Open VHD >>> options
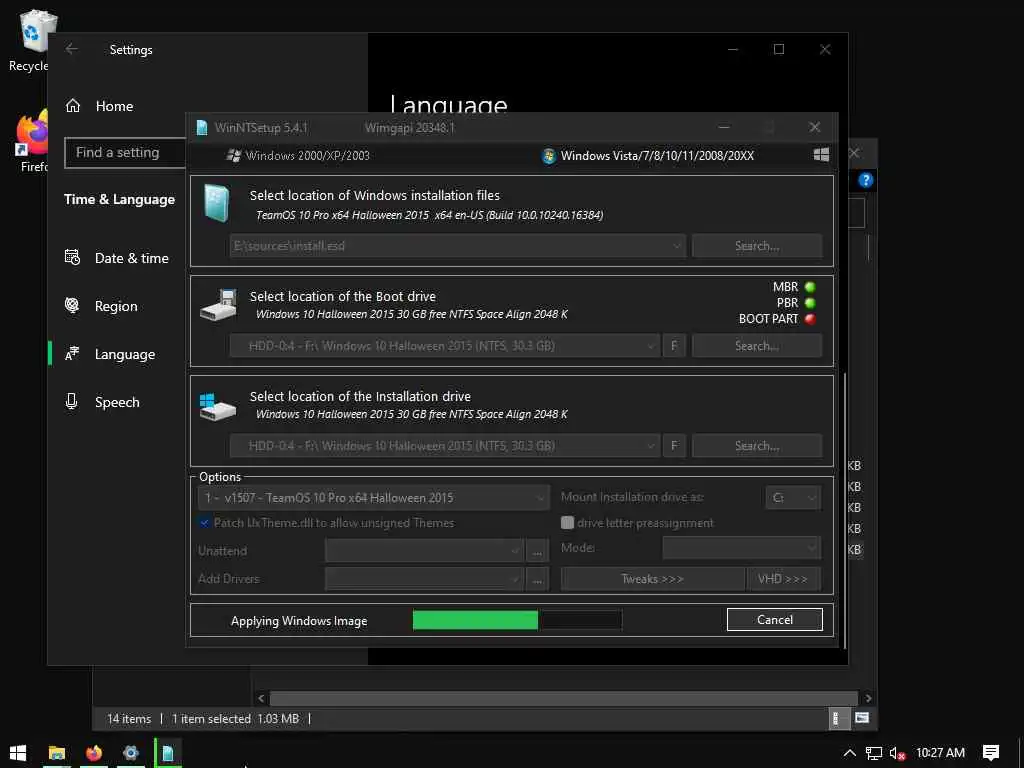Viewport: 1024px width, 768px height. coord(783,579)
